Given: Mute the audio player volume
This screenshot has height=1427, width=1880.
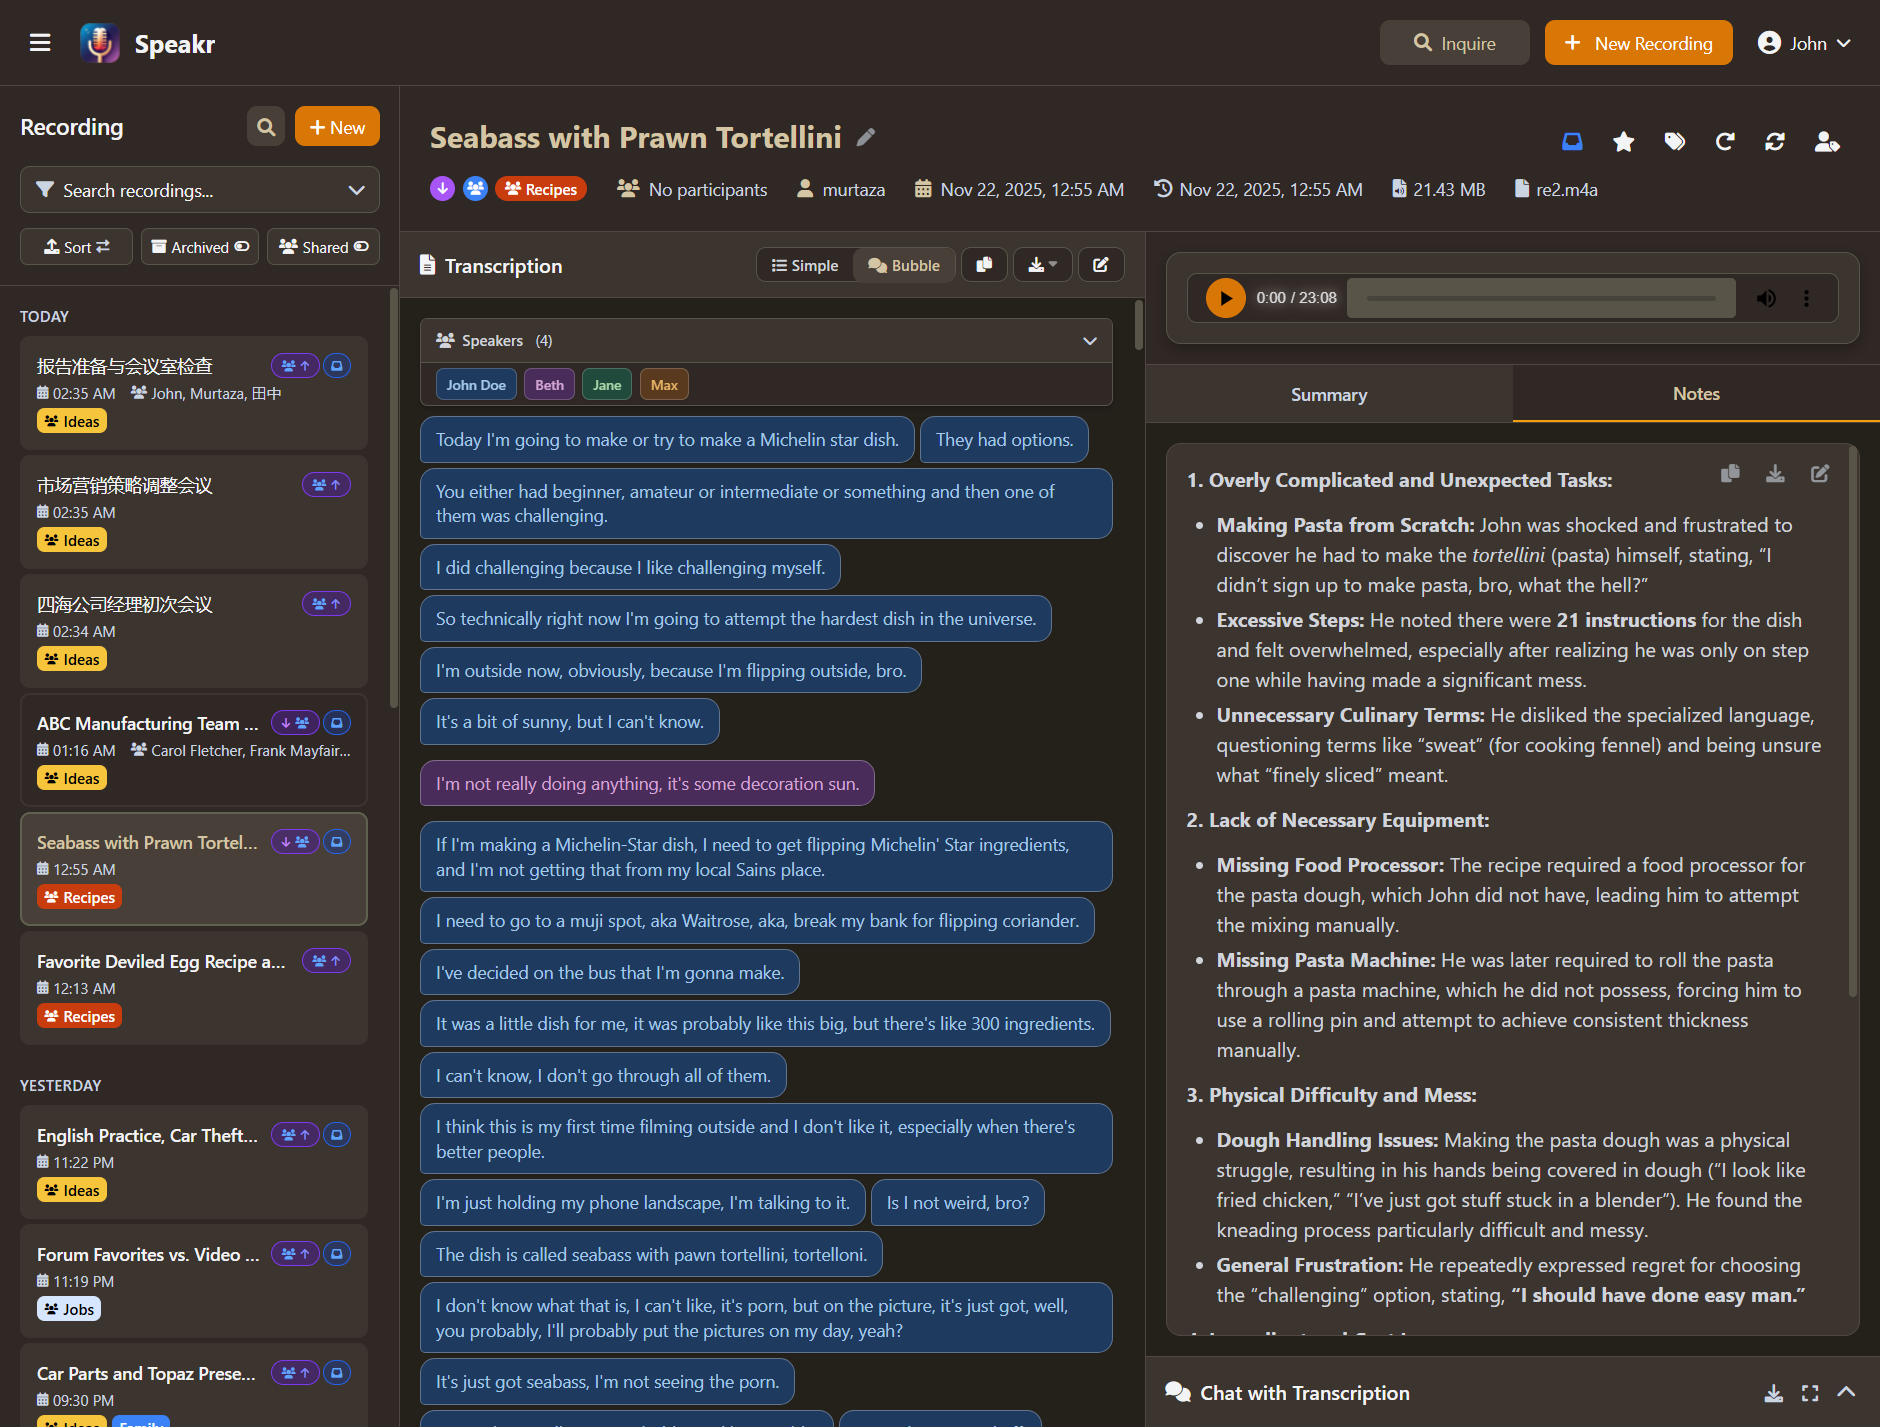Looking at the screenshot, I should coord(1766,297).
